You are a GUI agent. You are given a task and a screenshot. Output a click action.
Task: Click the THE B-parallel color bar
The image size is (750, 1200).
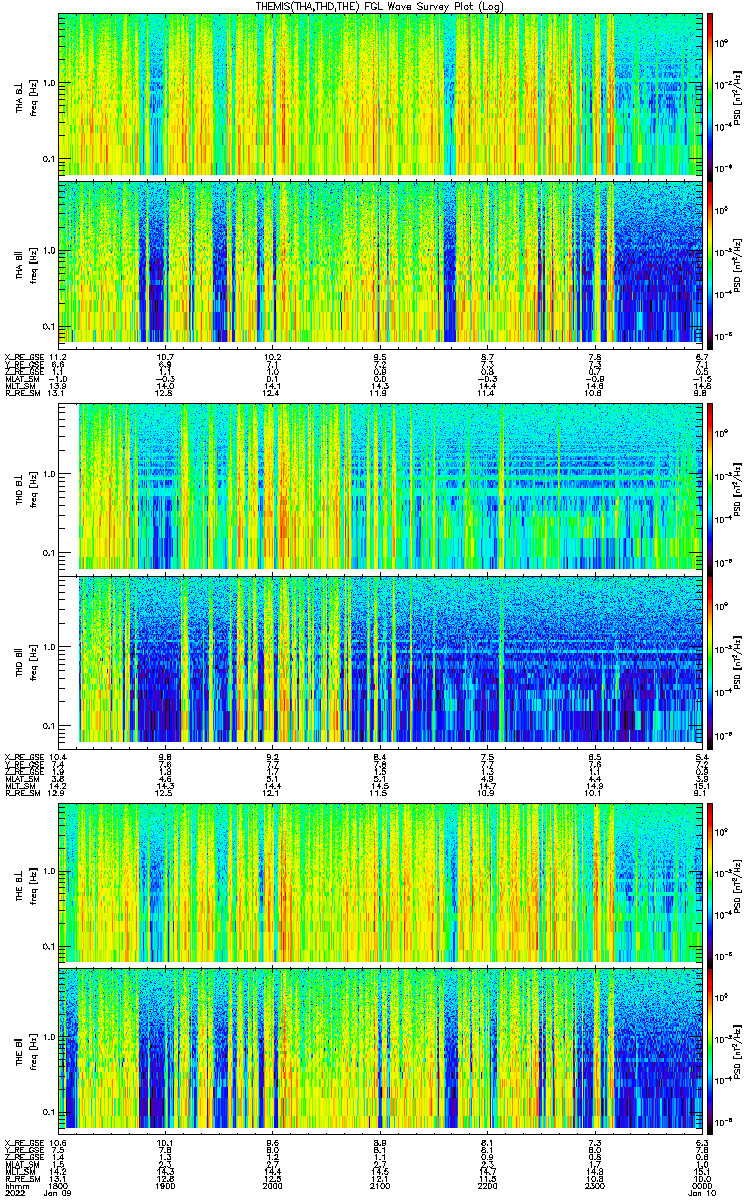tap(710, 1050)
